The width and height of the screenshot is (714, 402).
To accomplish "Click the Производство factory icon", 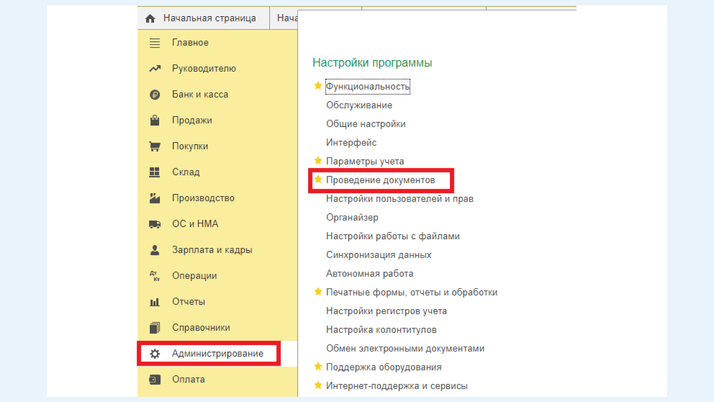I will pyautogui.click(x=155, y=198).
